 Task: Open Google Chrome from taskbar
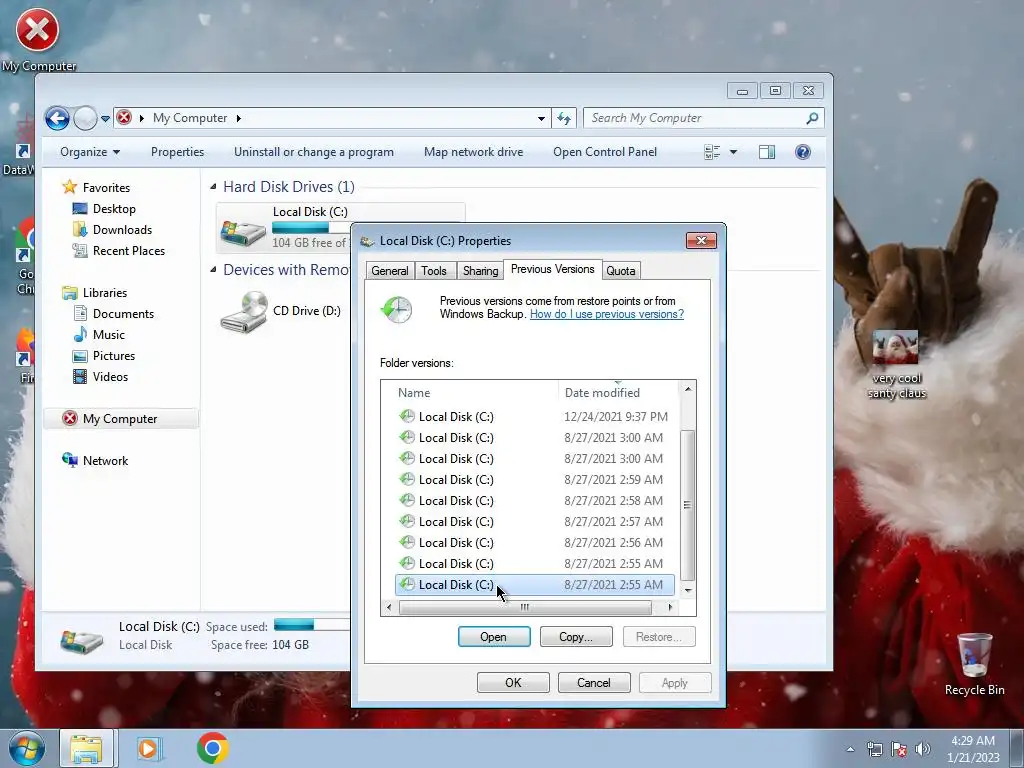pyautogui.click(x=212, y=748)
